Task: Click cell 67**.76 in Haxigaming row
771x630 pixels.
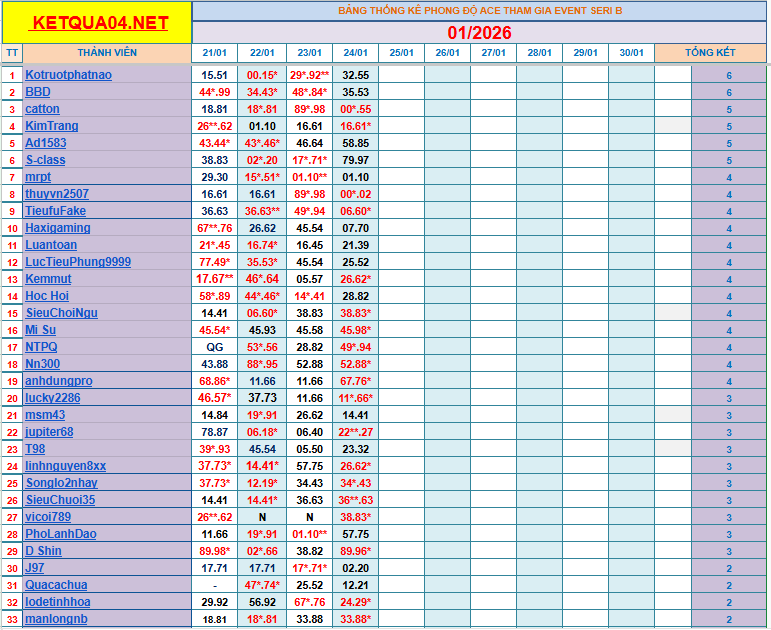Action: pyautogui.click(x=214, y=228)
